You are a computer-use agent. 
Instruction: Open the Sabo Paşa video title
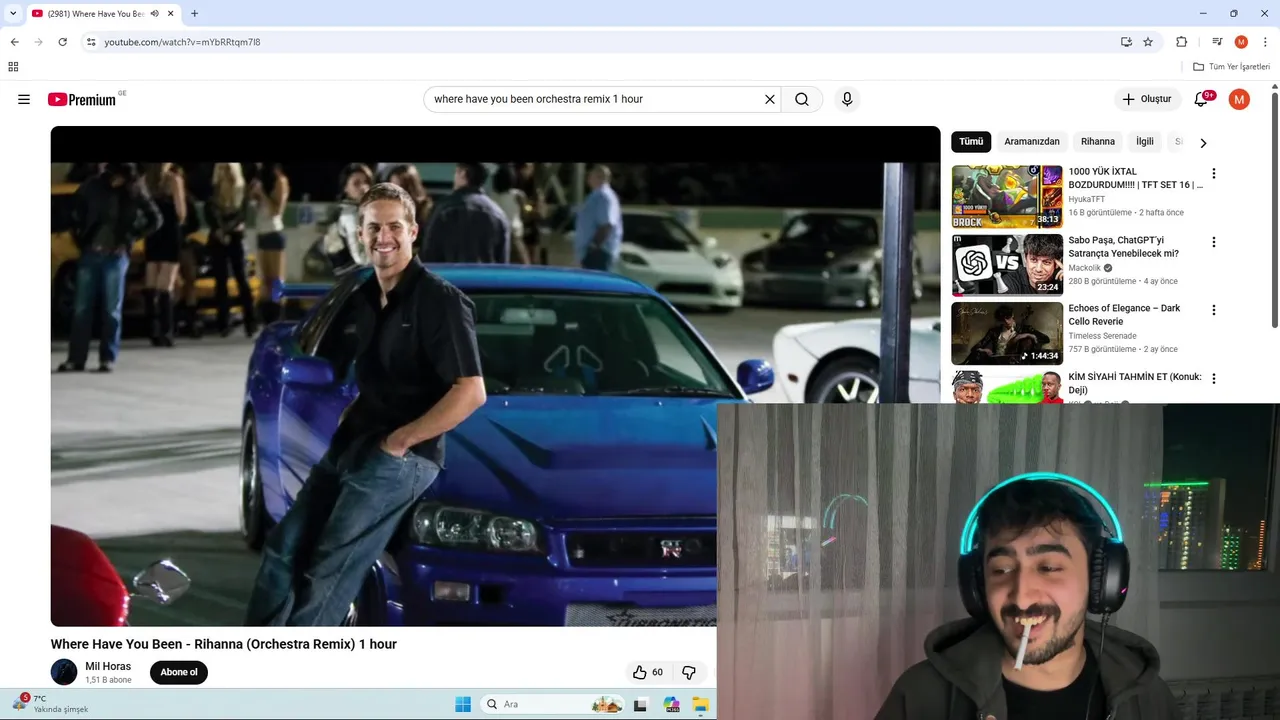click(x=1123, y=247)
